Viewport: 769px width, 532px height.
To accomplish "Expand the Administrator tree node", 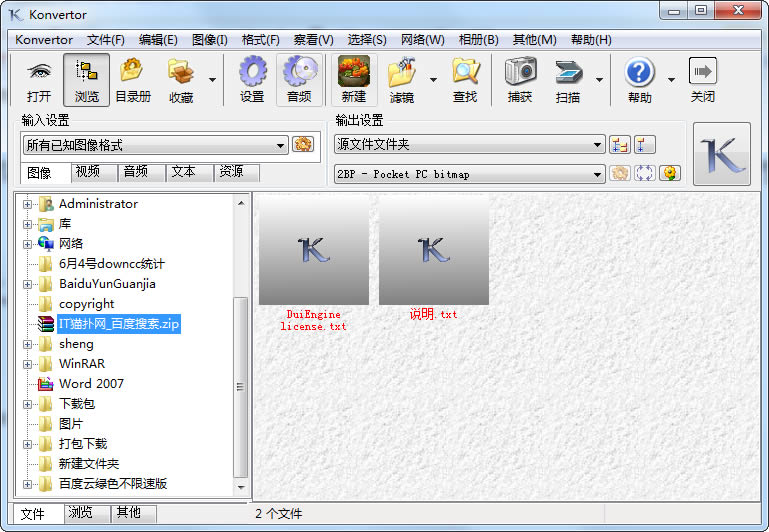I will point(27,204).
